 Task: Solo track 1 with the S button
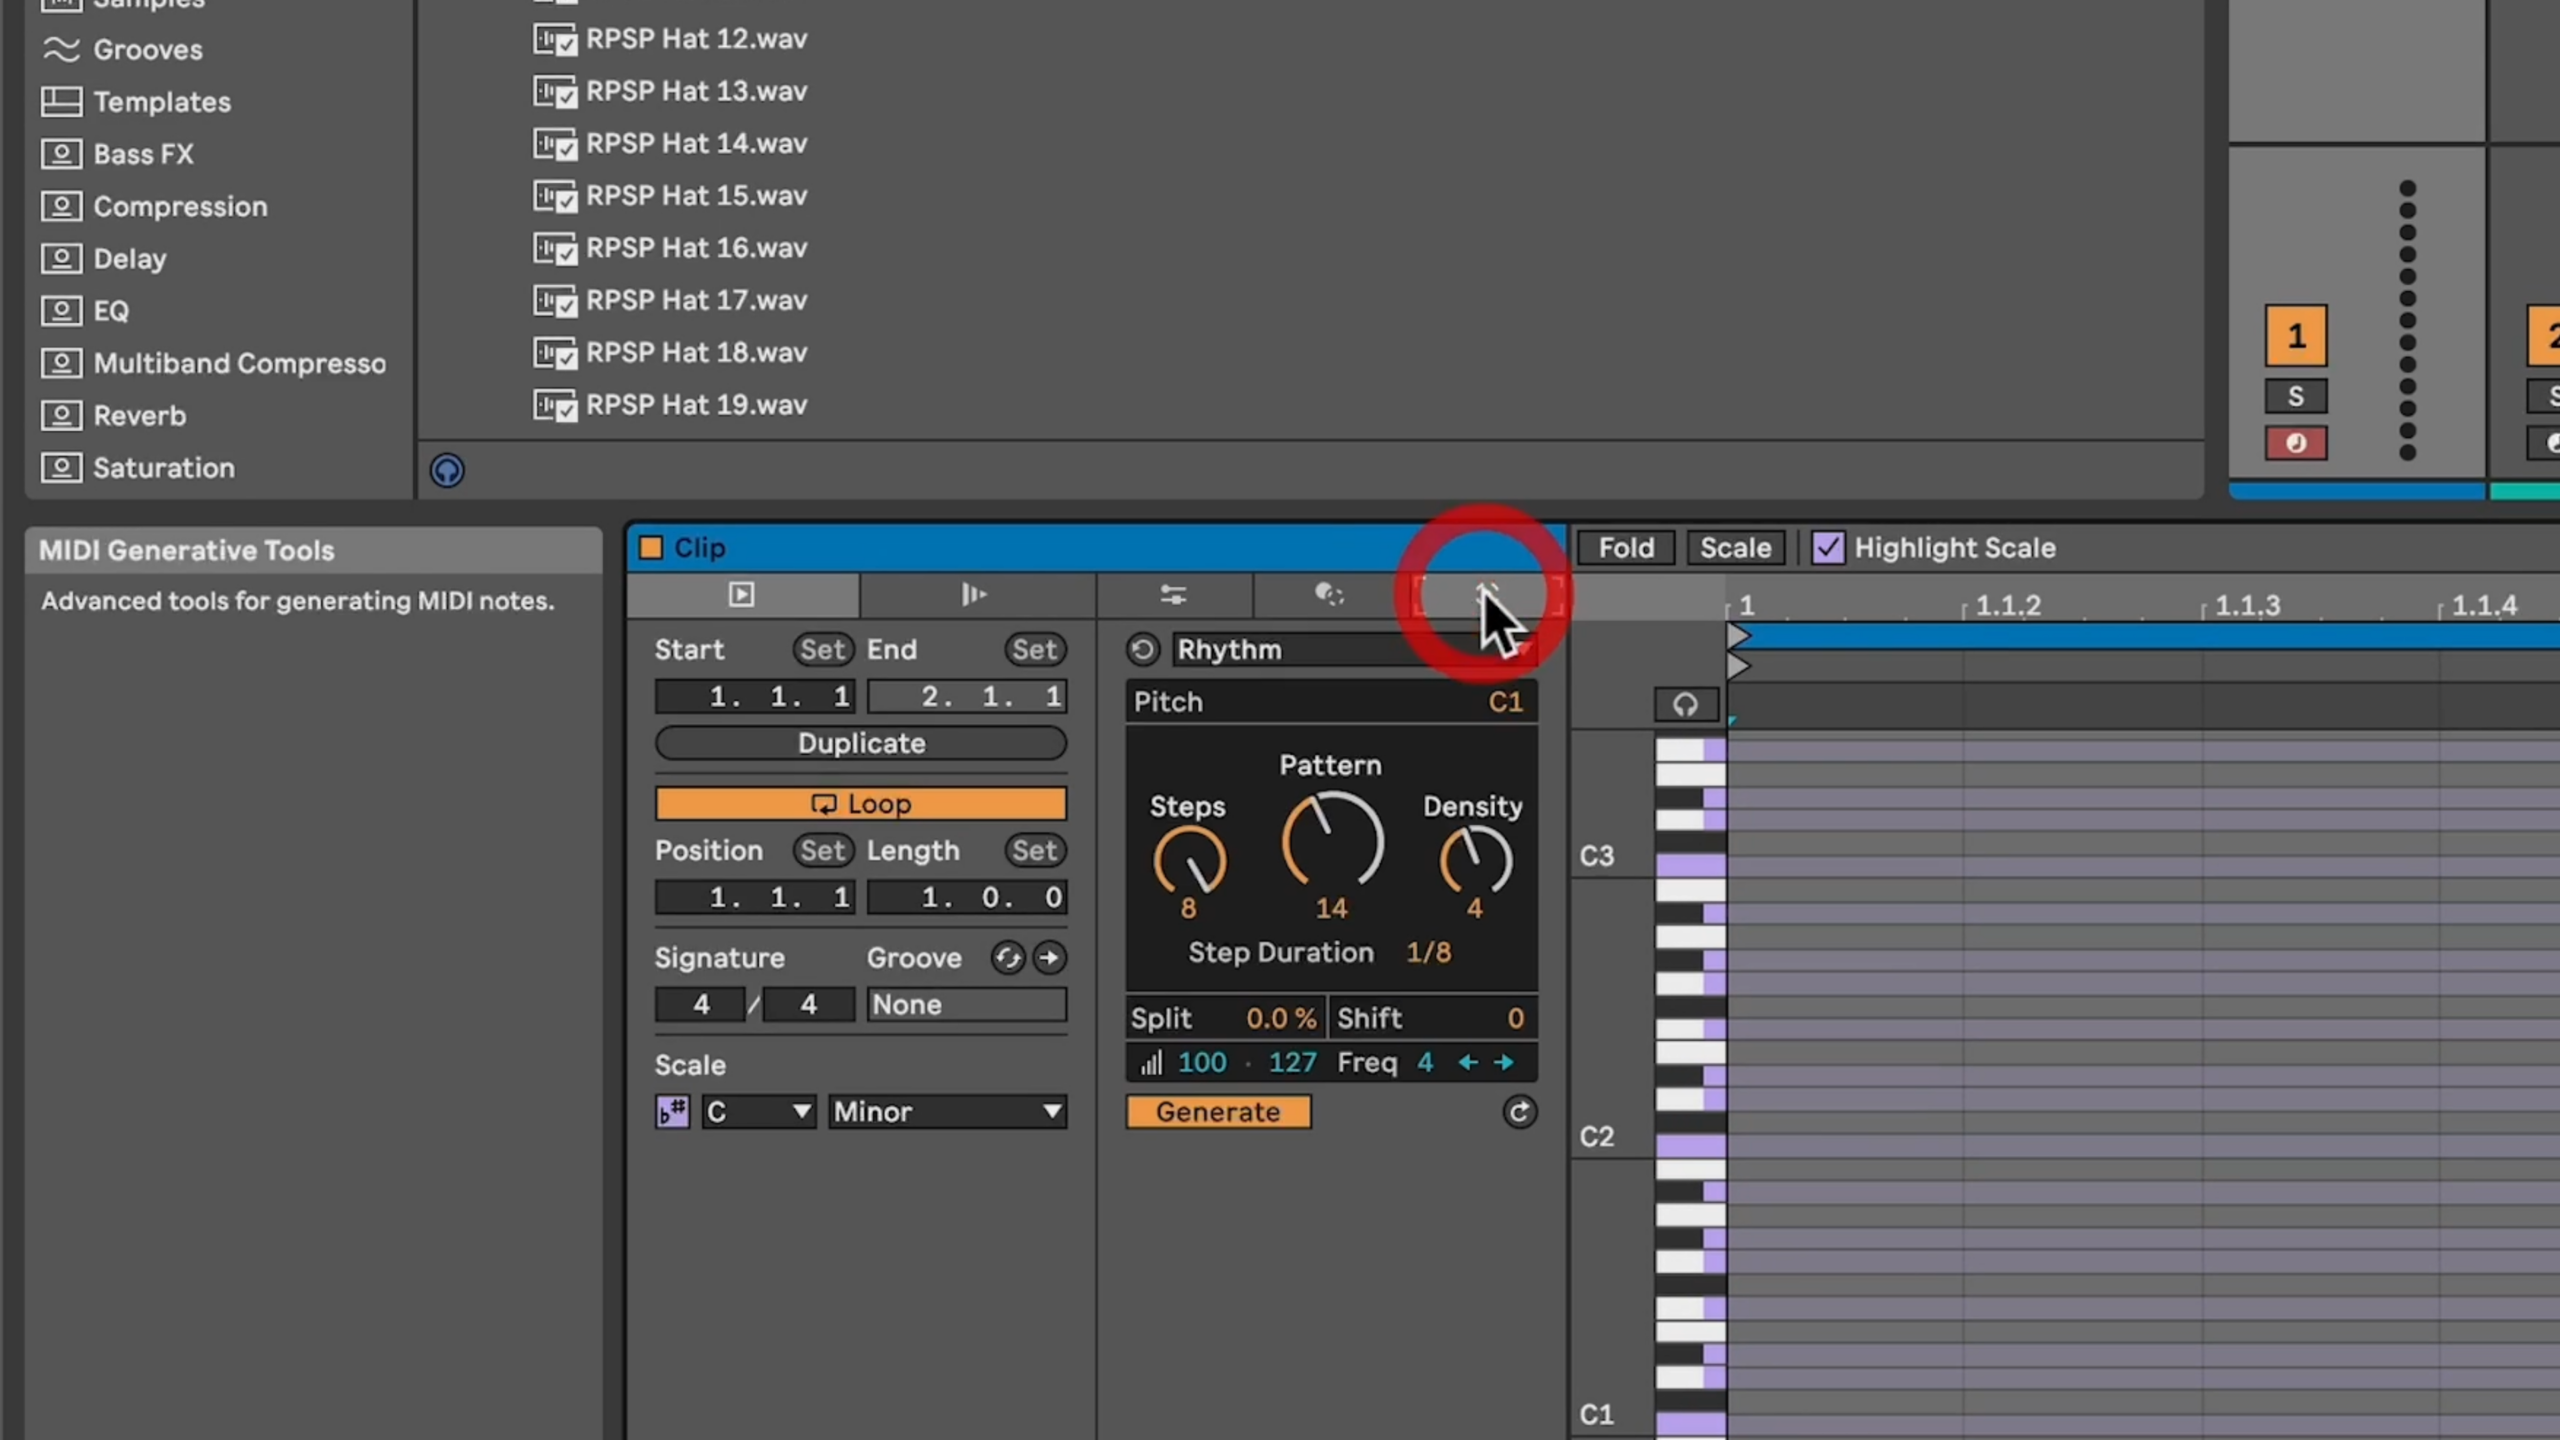click(x=2296, y=396)
